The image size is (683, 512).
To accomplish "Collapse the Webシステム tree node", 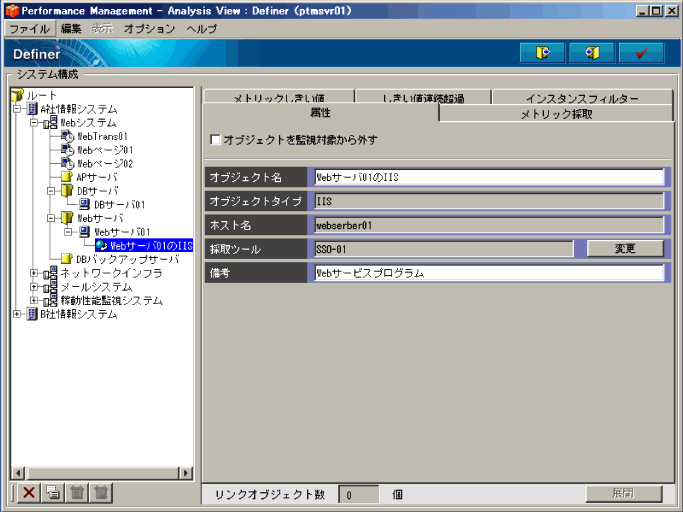I will point(34,123).
